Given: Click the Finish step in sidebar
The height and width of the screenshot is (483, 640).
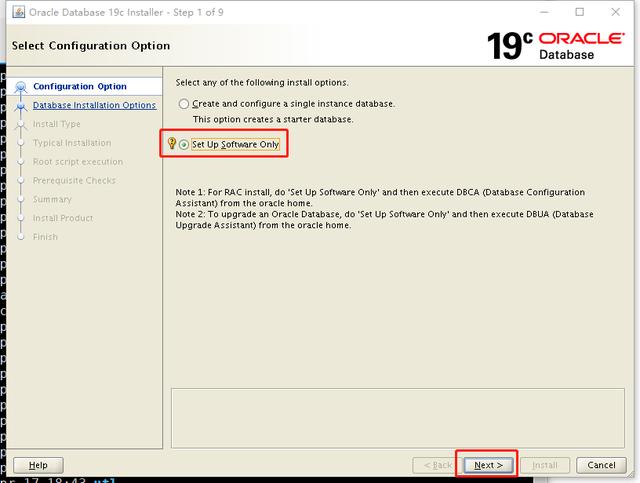Looking at the screenshot, I should [x=45, y=237].
